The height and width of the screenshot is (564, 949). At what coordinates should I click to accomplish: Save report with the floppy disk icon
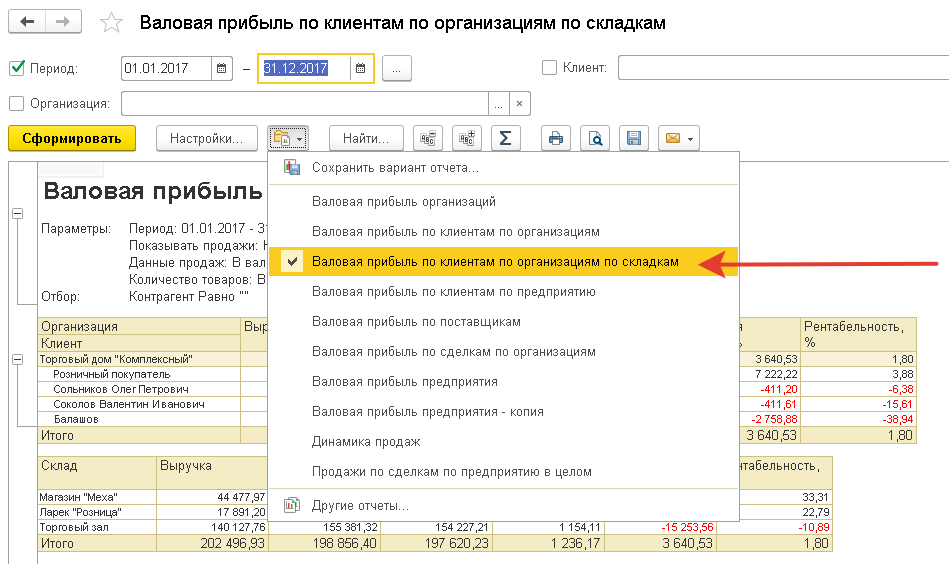pyautogui.click(x=632, y=138)
